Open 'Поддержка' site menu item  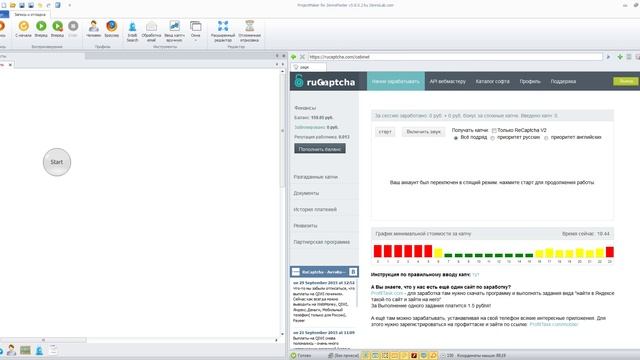[x=563, y=81]
